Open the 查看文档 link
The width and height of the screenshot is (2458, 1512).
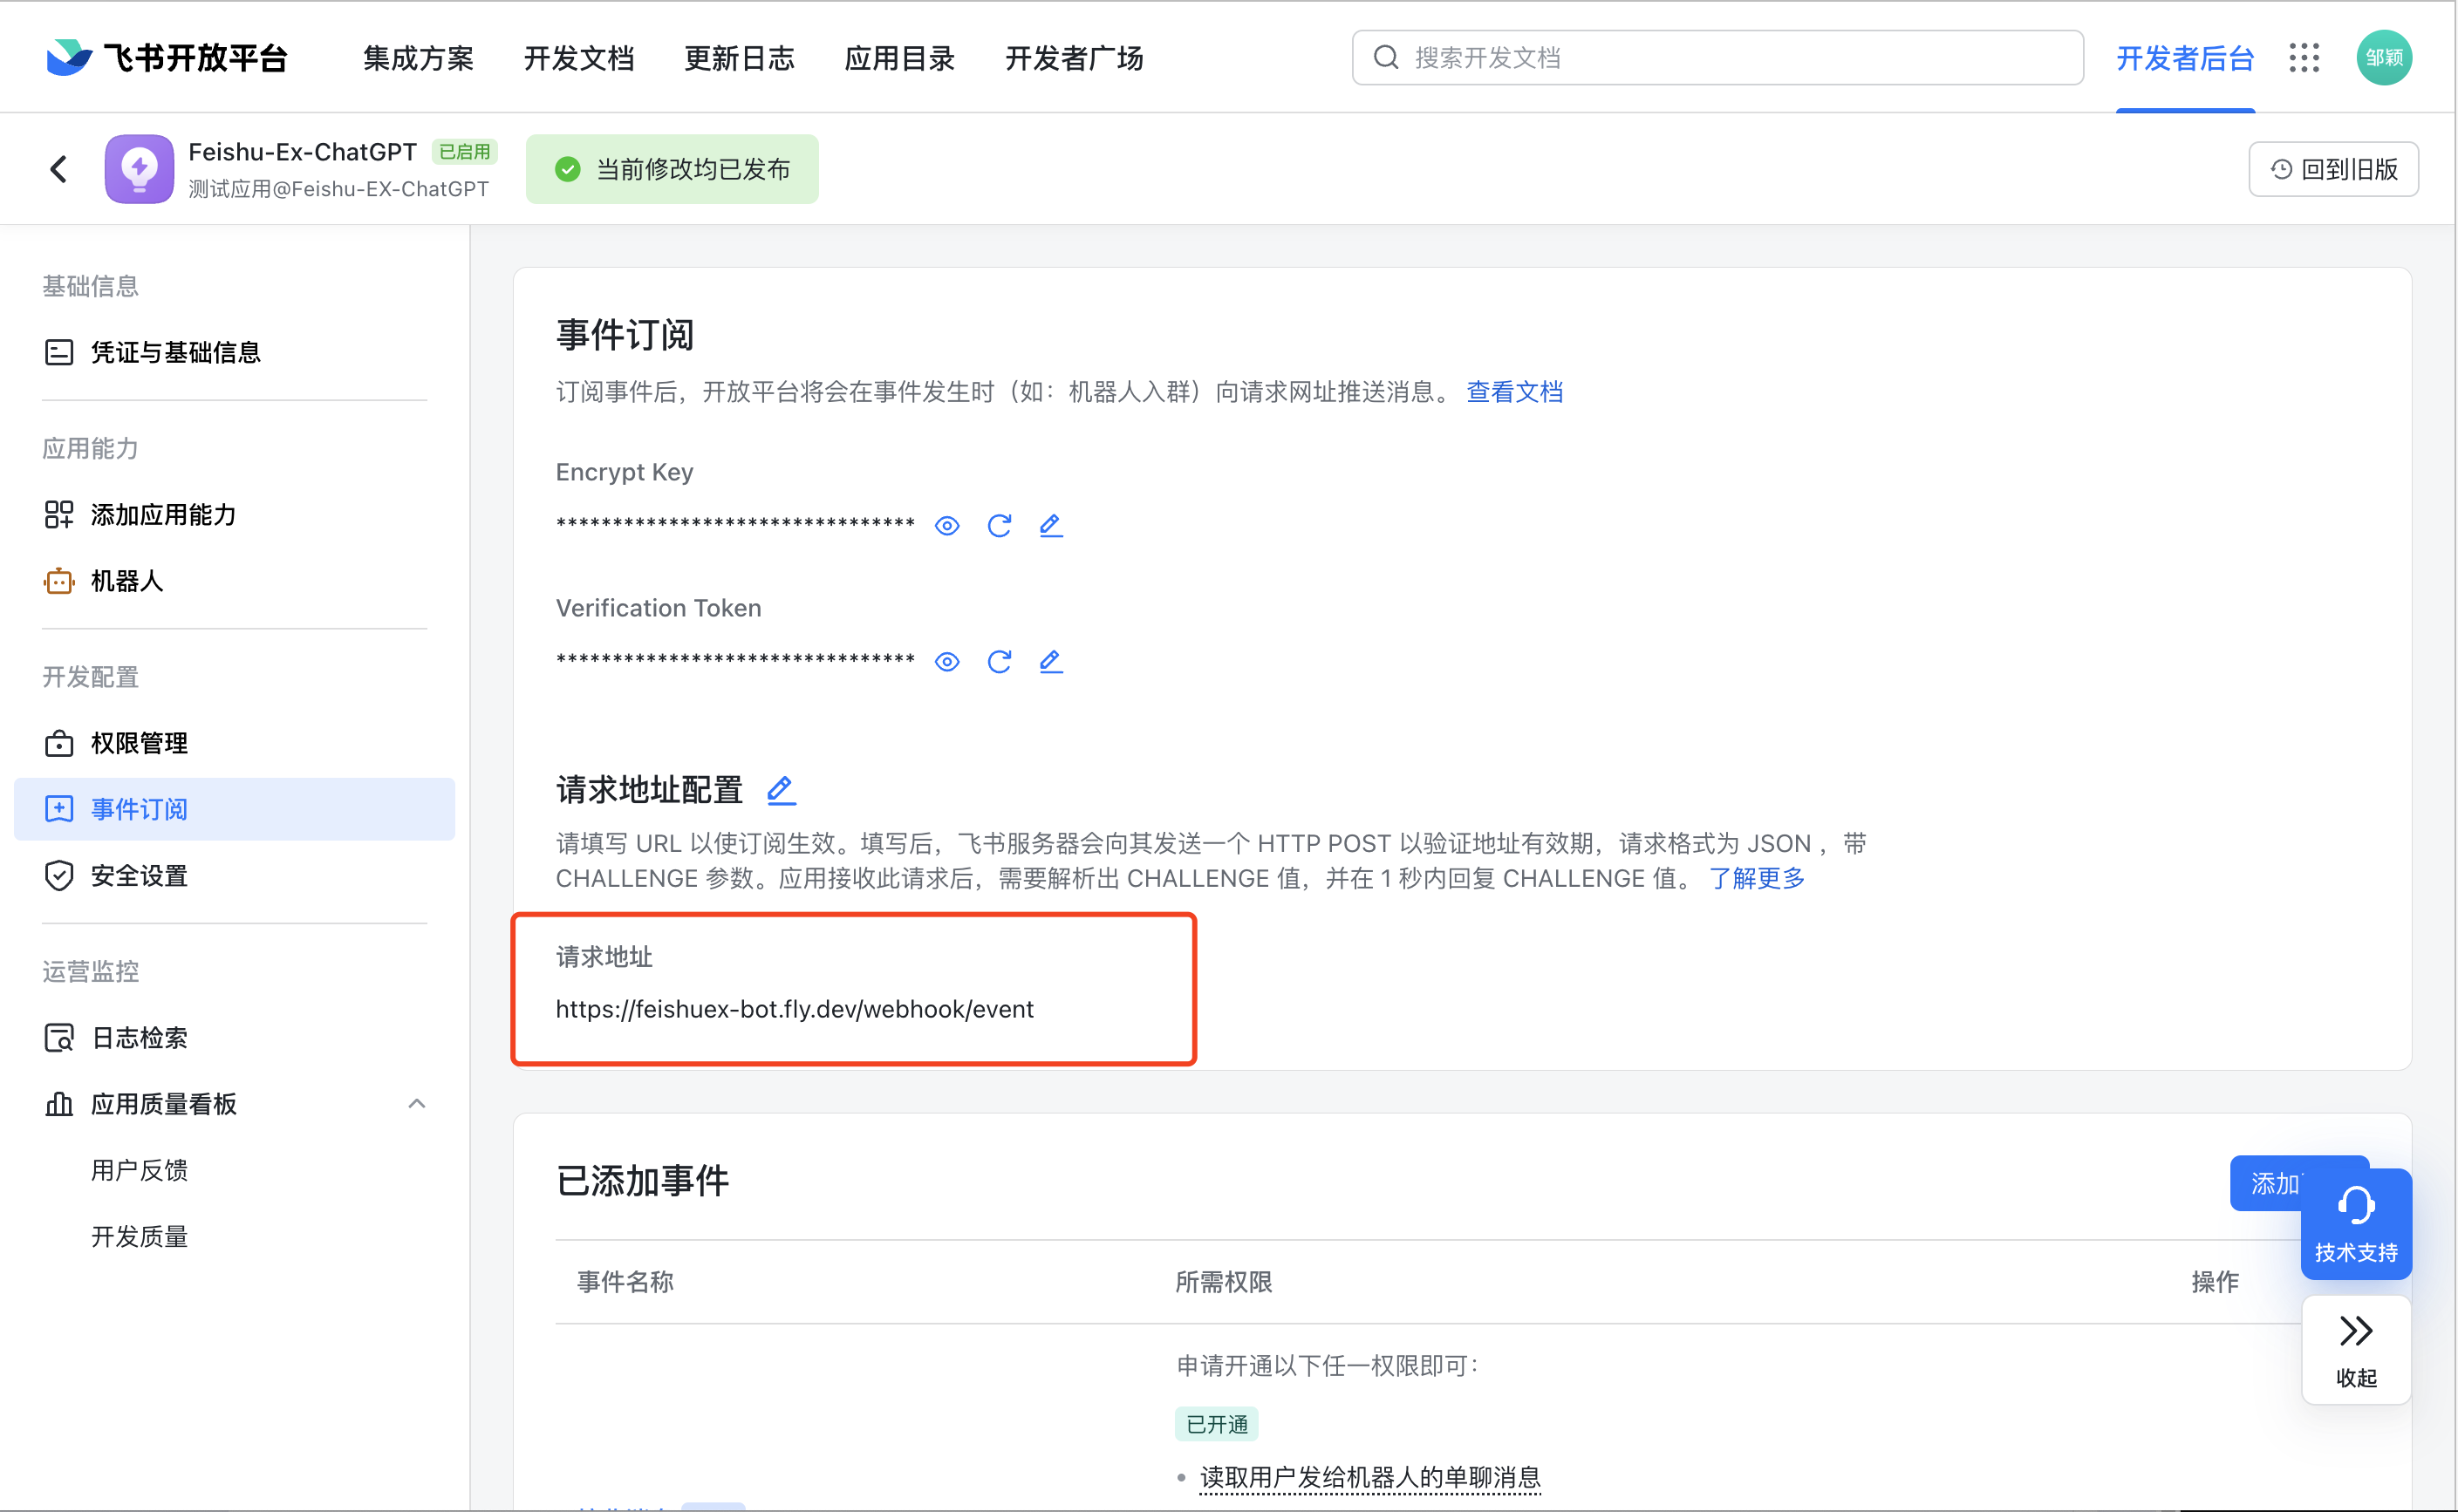tap(1514, 392)
